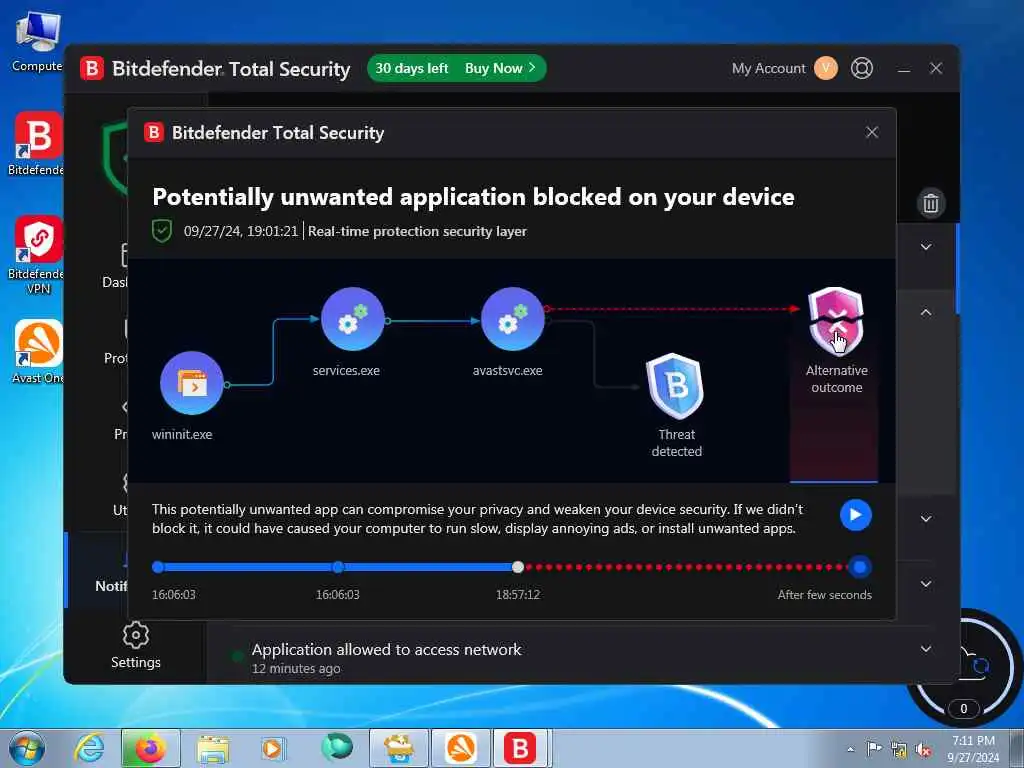Click the Bitdefender logo in main window title
Viewport: 1024px width, 768px height.
click(x=92, y=69)
